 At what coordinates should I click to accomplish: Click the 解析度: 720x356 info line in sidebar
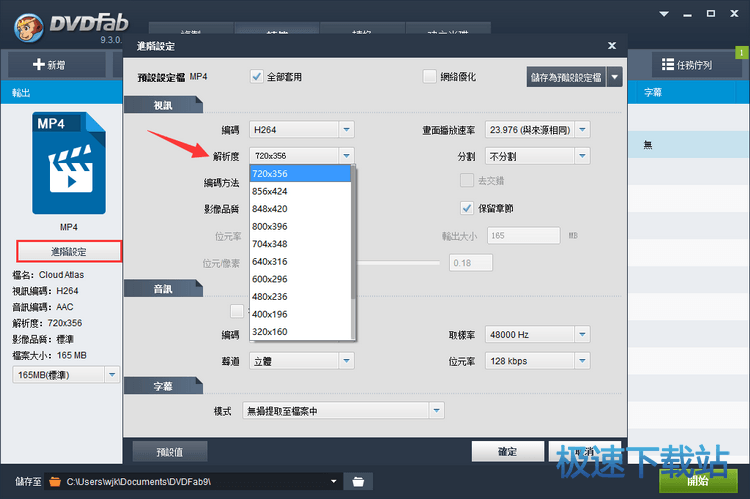(x=47, y=323)
